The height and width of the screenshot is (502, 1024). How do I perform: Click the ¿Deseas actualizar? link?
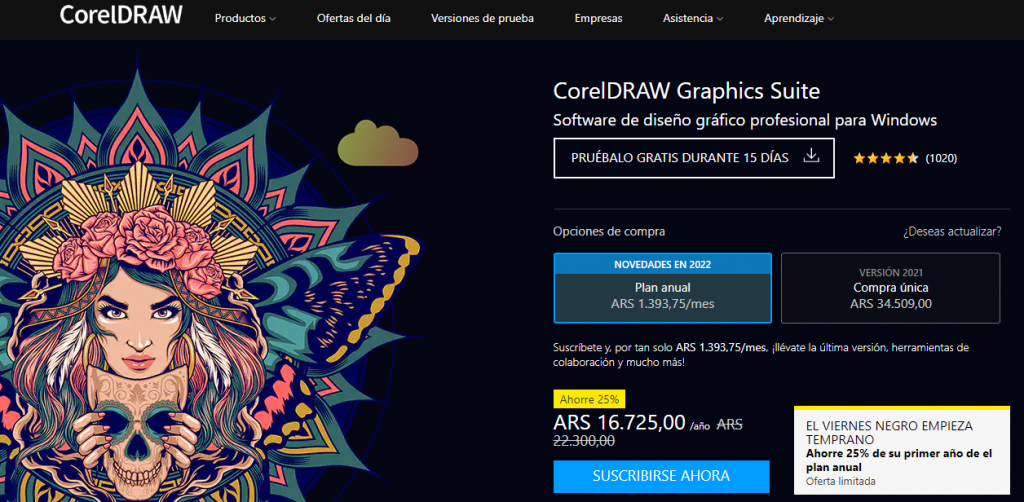(x=952, y=232)
